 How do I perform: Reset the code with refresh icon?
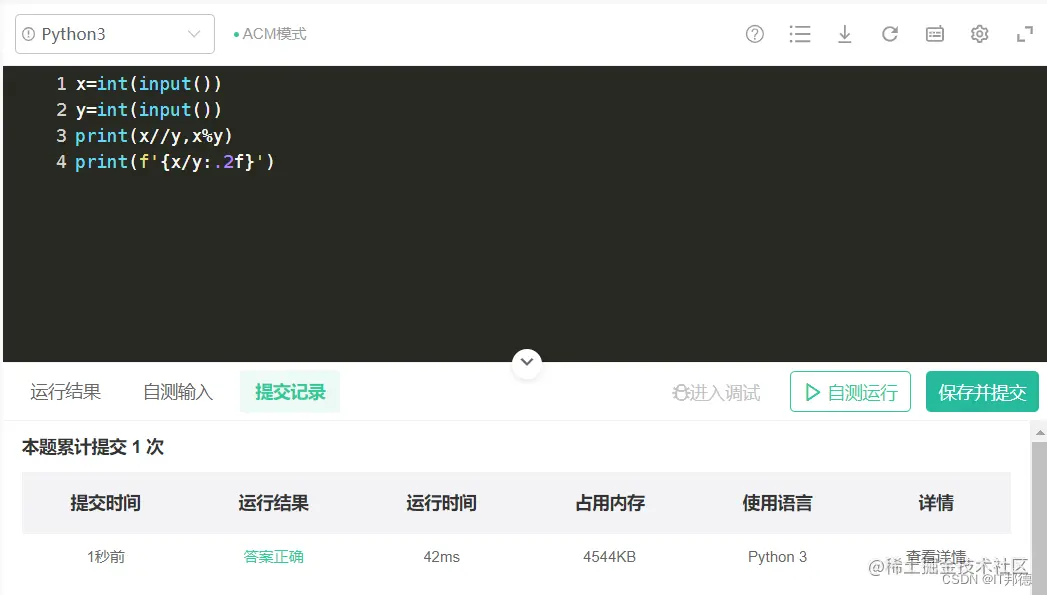point(890,33)
